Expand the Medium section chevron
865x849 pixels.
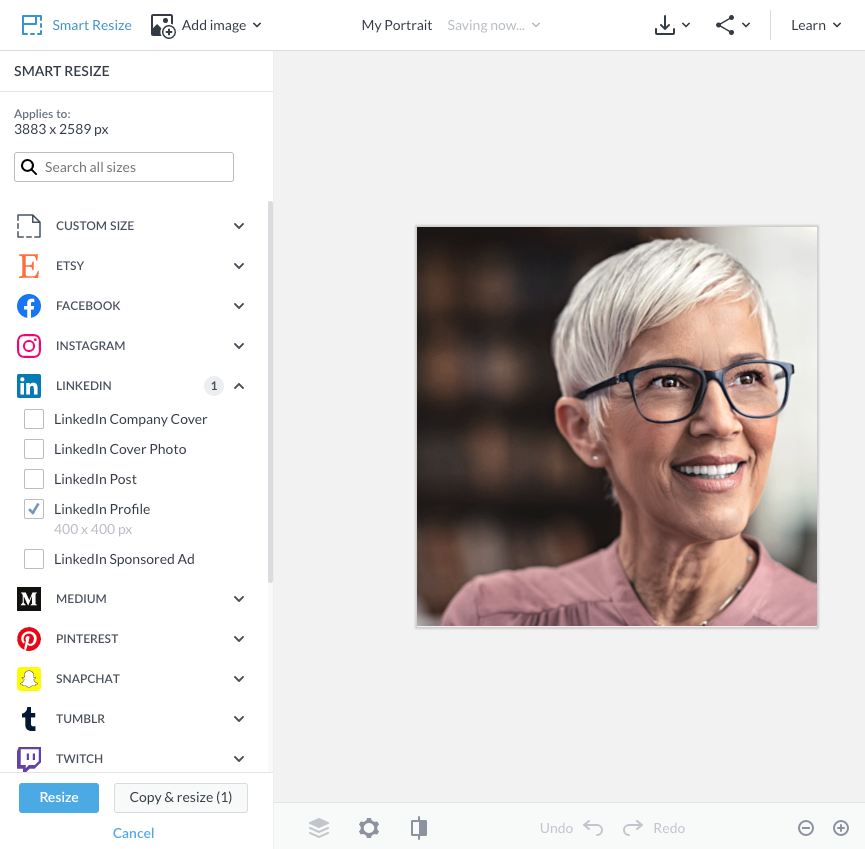(239, 599)
